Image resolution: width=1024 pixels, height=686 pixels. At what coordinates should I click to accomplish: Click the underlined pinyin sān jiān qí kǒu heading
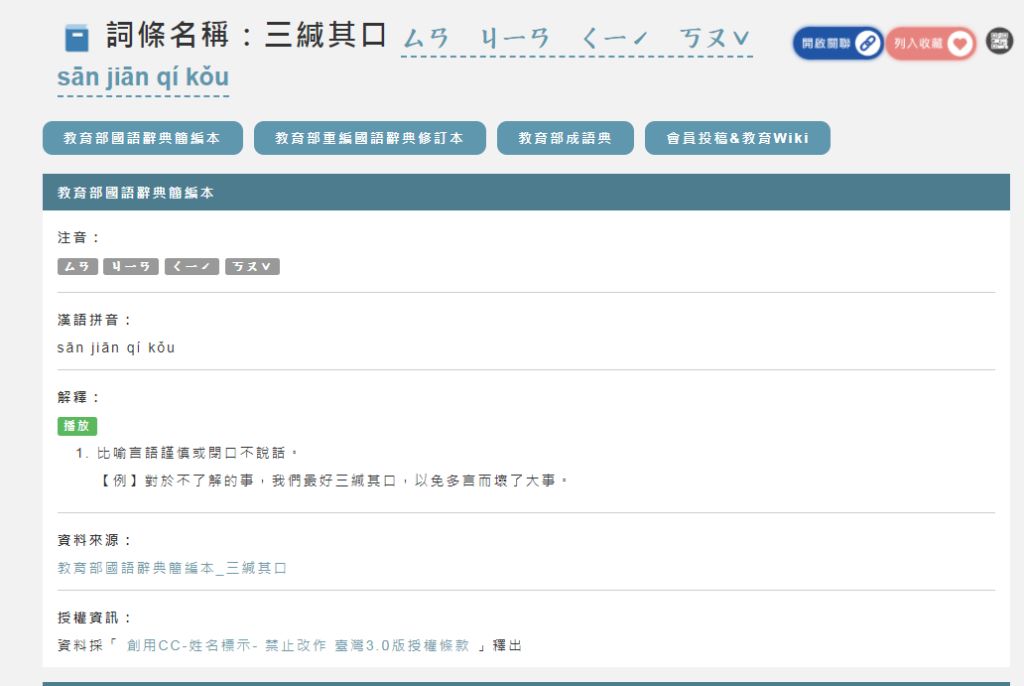143,78
